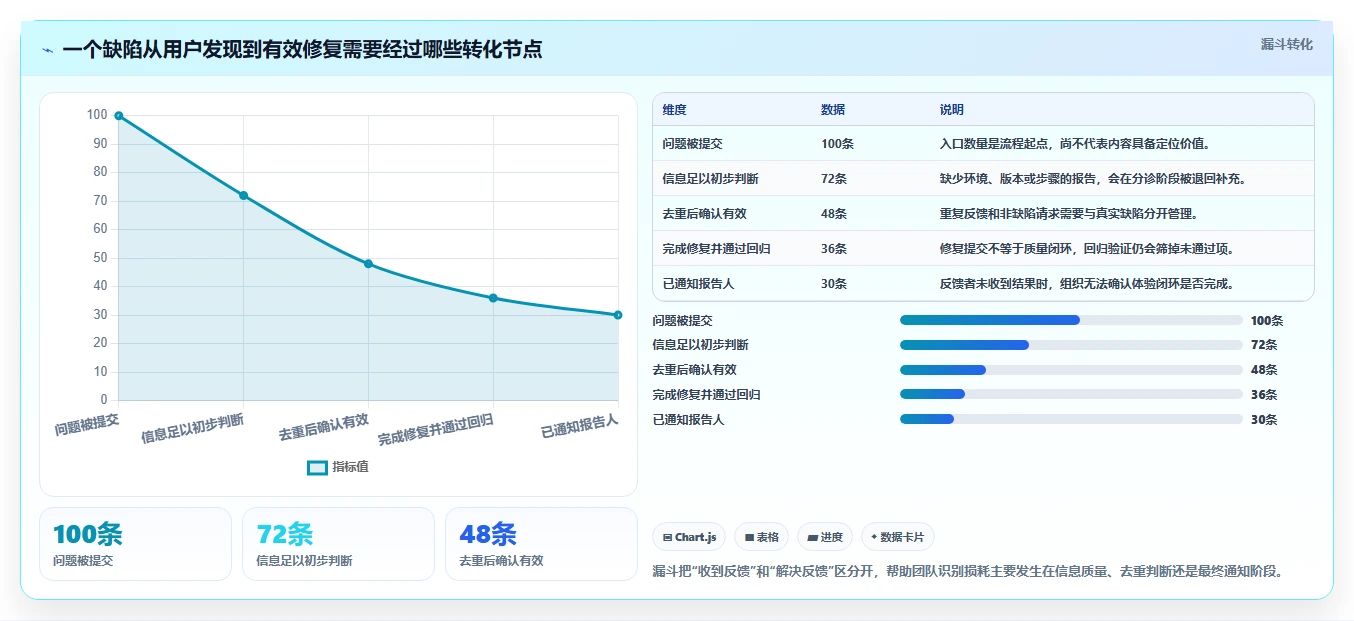1354x621 pixels.
Task: Click the description starting 反馈者未收到结果时
Action: [1087, 284]
